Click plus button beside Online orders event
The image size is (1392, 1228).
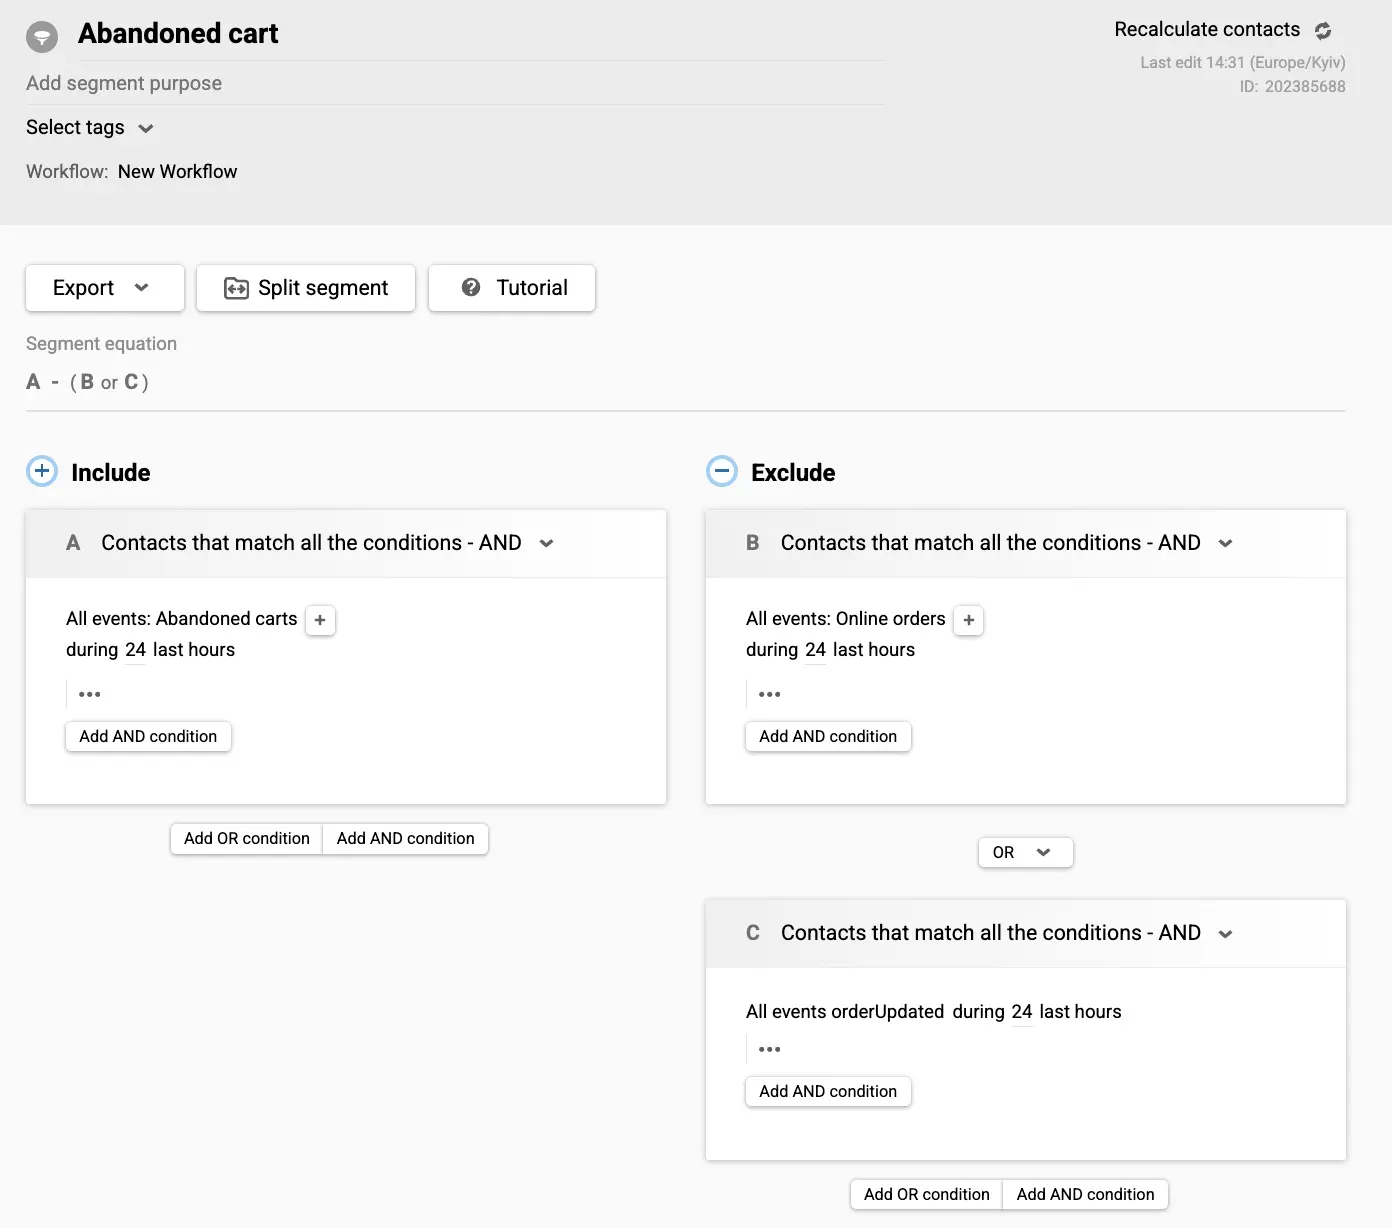tap(969, 620)
